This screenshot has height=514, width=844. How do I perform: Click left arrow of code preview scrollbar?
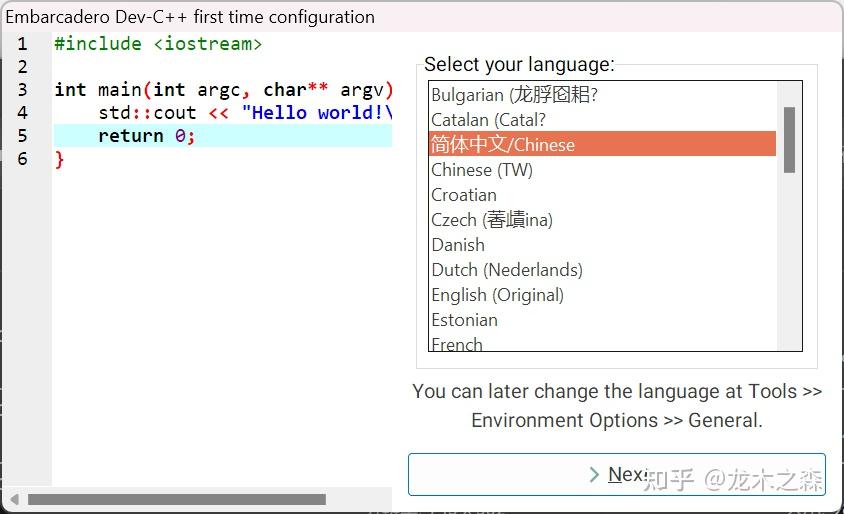click(14, 499)
